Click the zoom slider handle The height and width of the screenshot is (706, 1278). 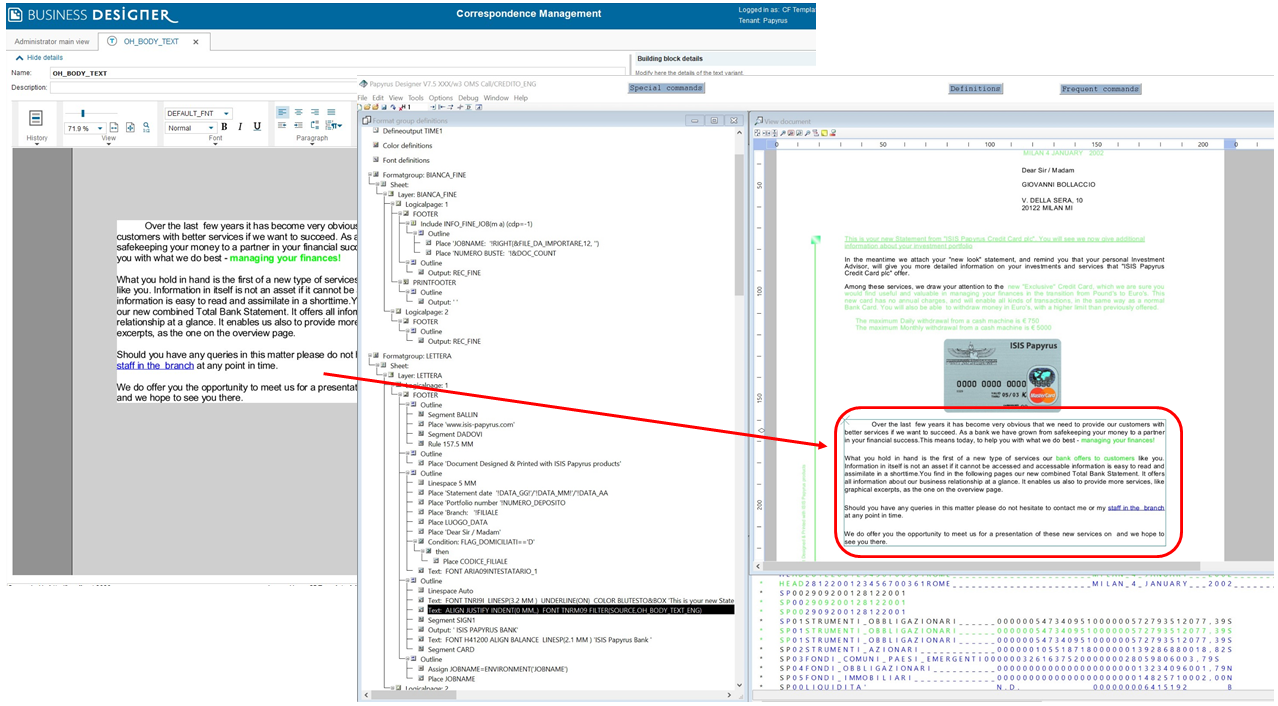82,113
